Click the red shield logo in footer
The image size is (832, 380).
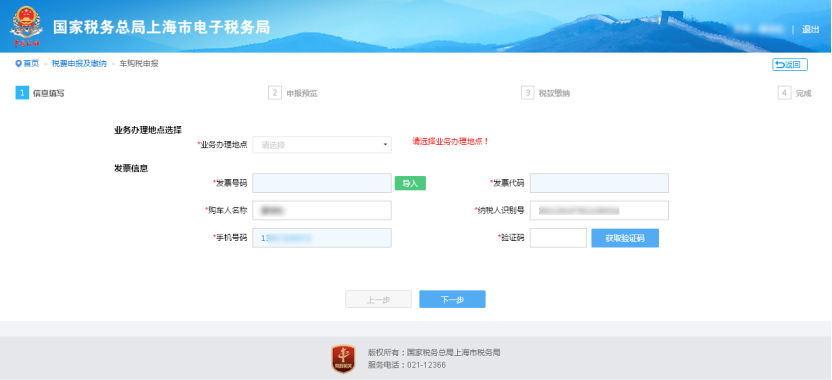pyautogui.click(x=343, y=359)
